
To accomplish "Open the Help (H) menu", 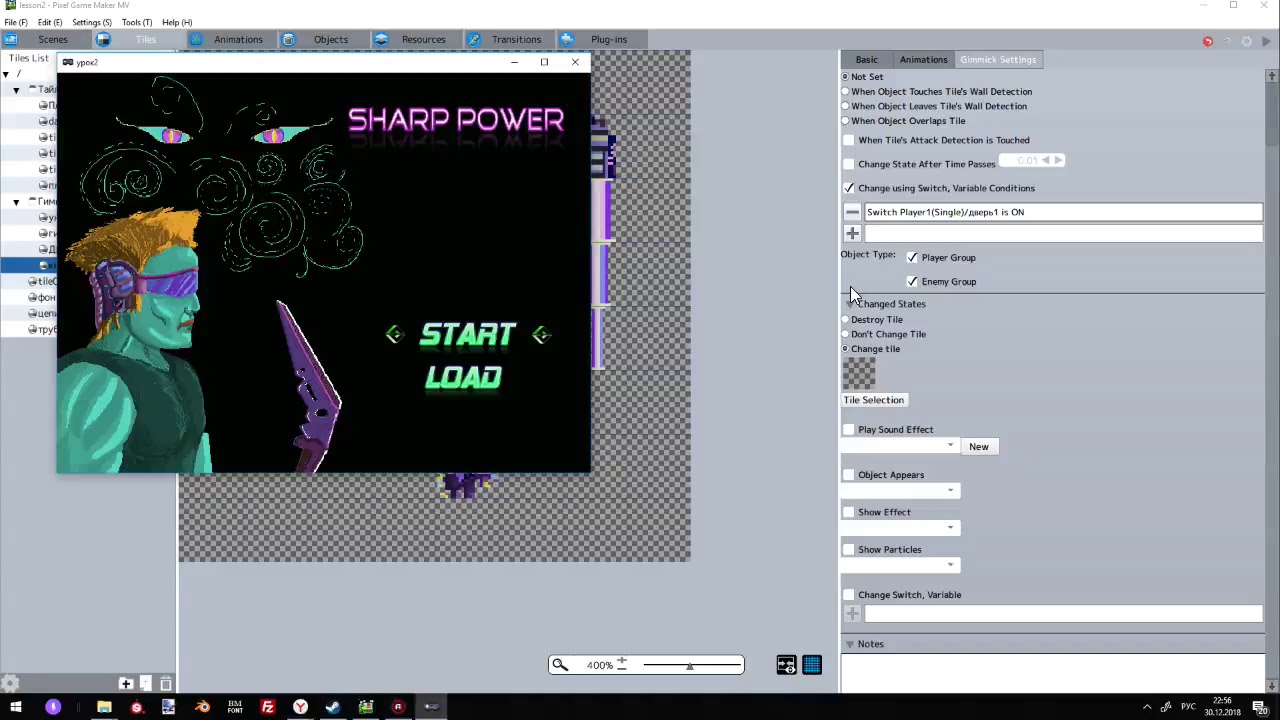I will [177, 22].
